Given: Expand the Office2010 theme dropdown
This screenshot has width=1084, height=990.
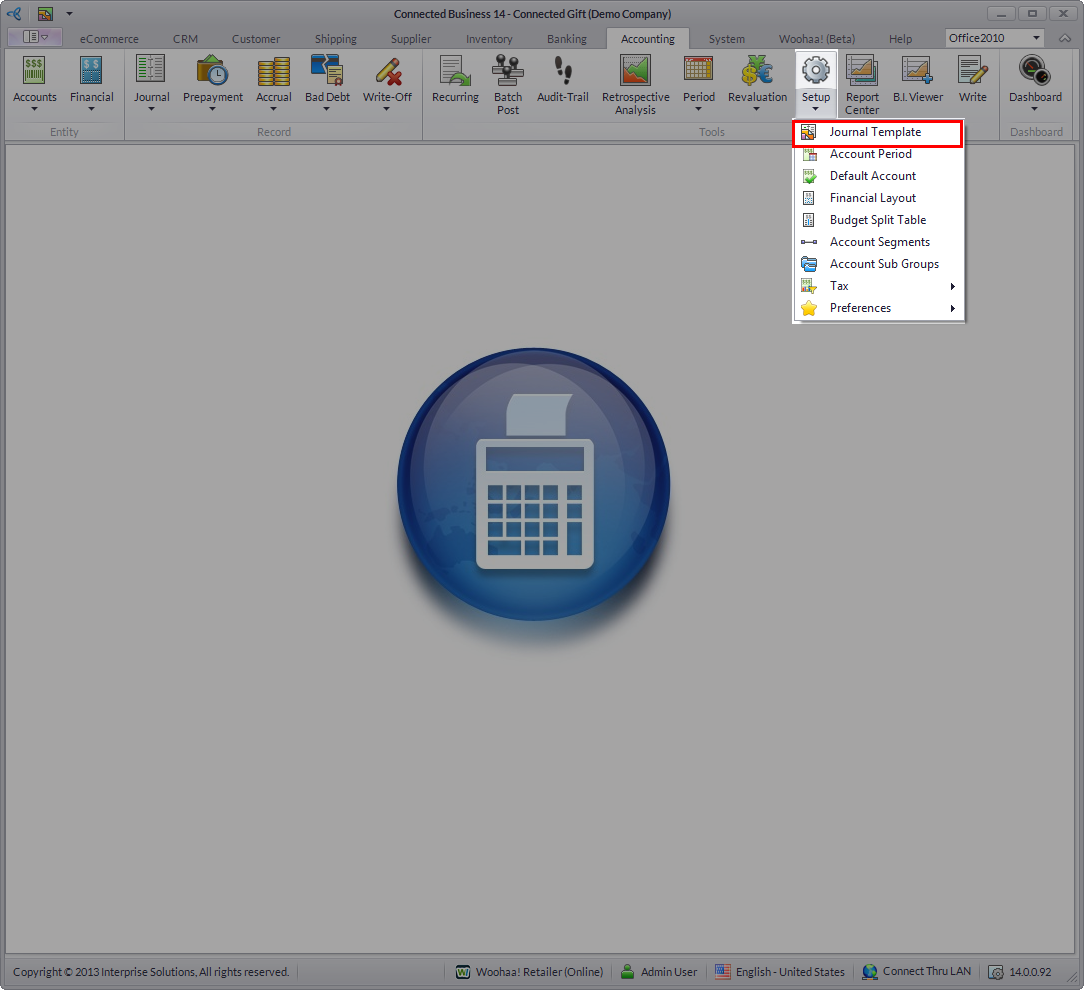Looking at the screenshot, I should [x=1036, y=38].
